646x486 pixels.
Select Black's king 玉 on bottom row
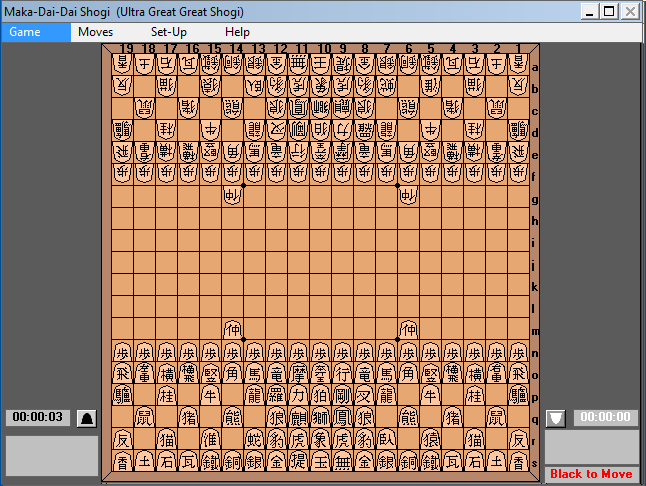click(321, 461)
